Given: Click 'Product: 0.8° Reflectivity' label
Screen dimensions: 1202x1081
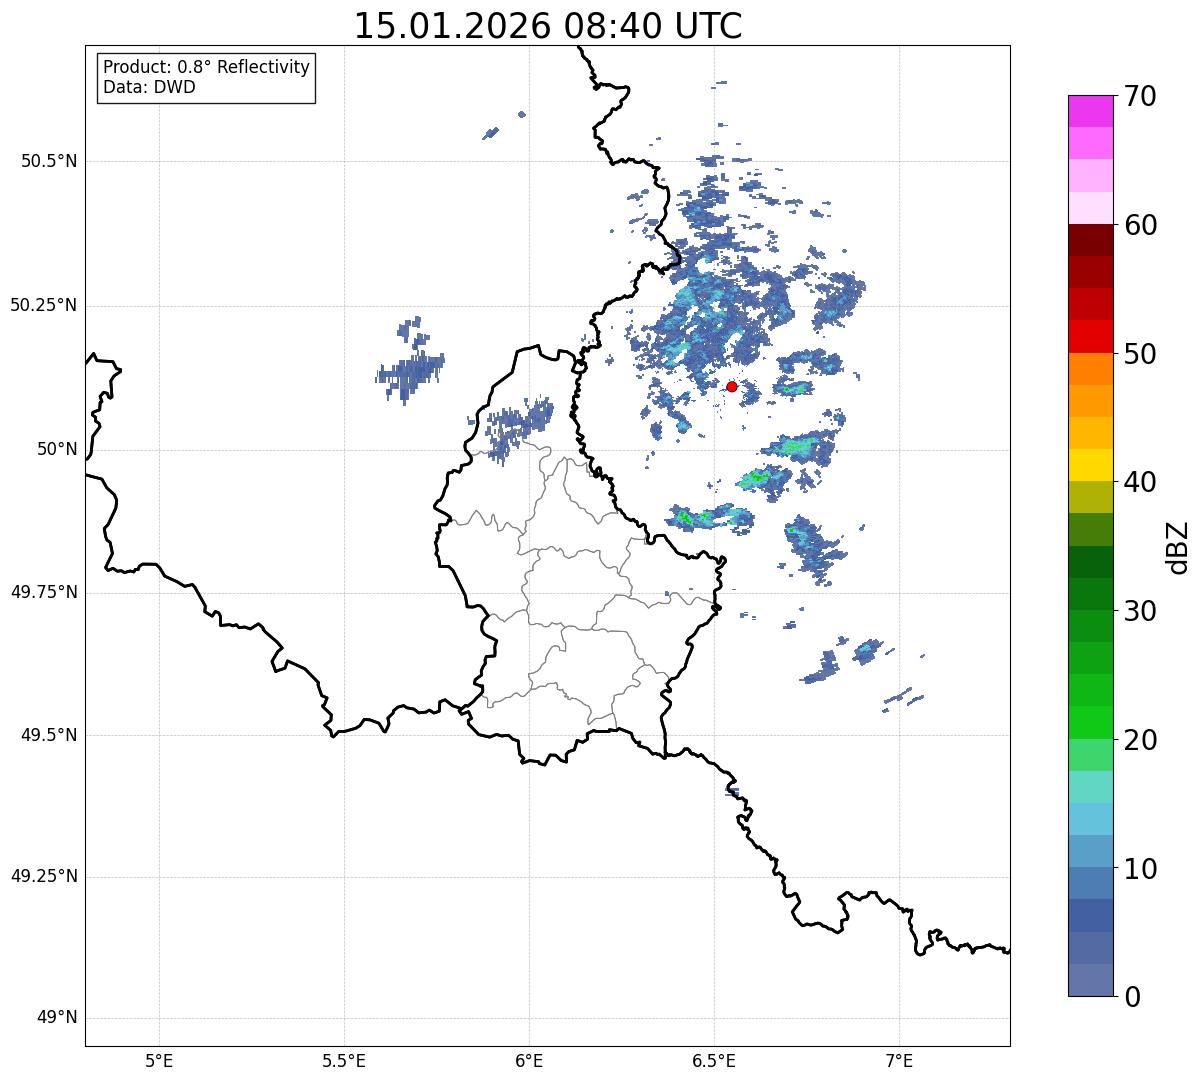Looking at the screenshot, I should [207, 67].
